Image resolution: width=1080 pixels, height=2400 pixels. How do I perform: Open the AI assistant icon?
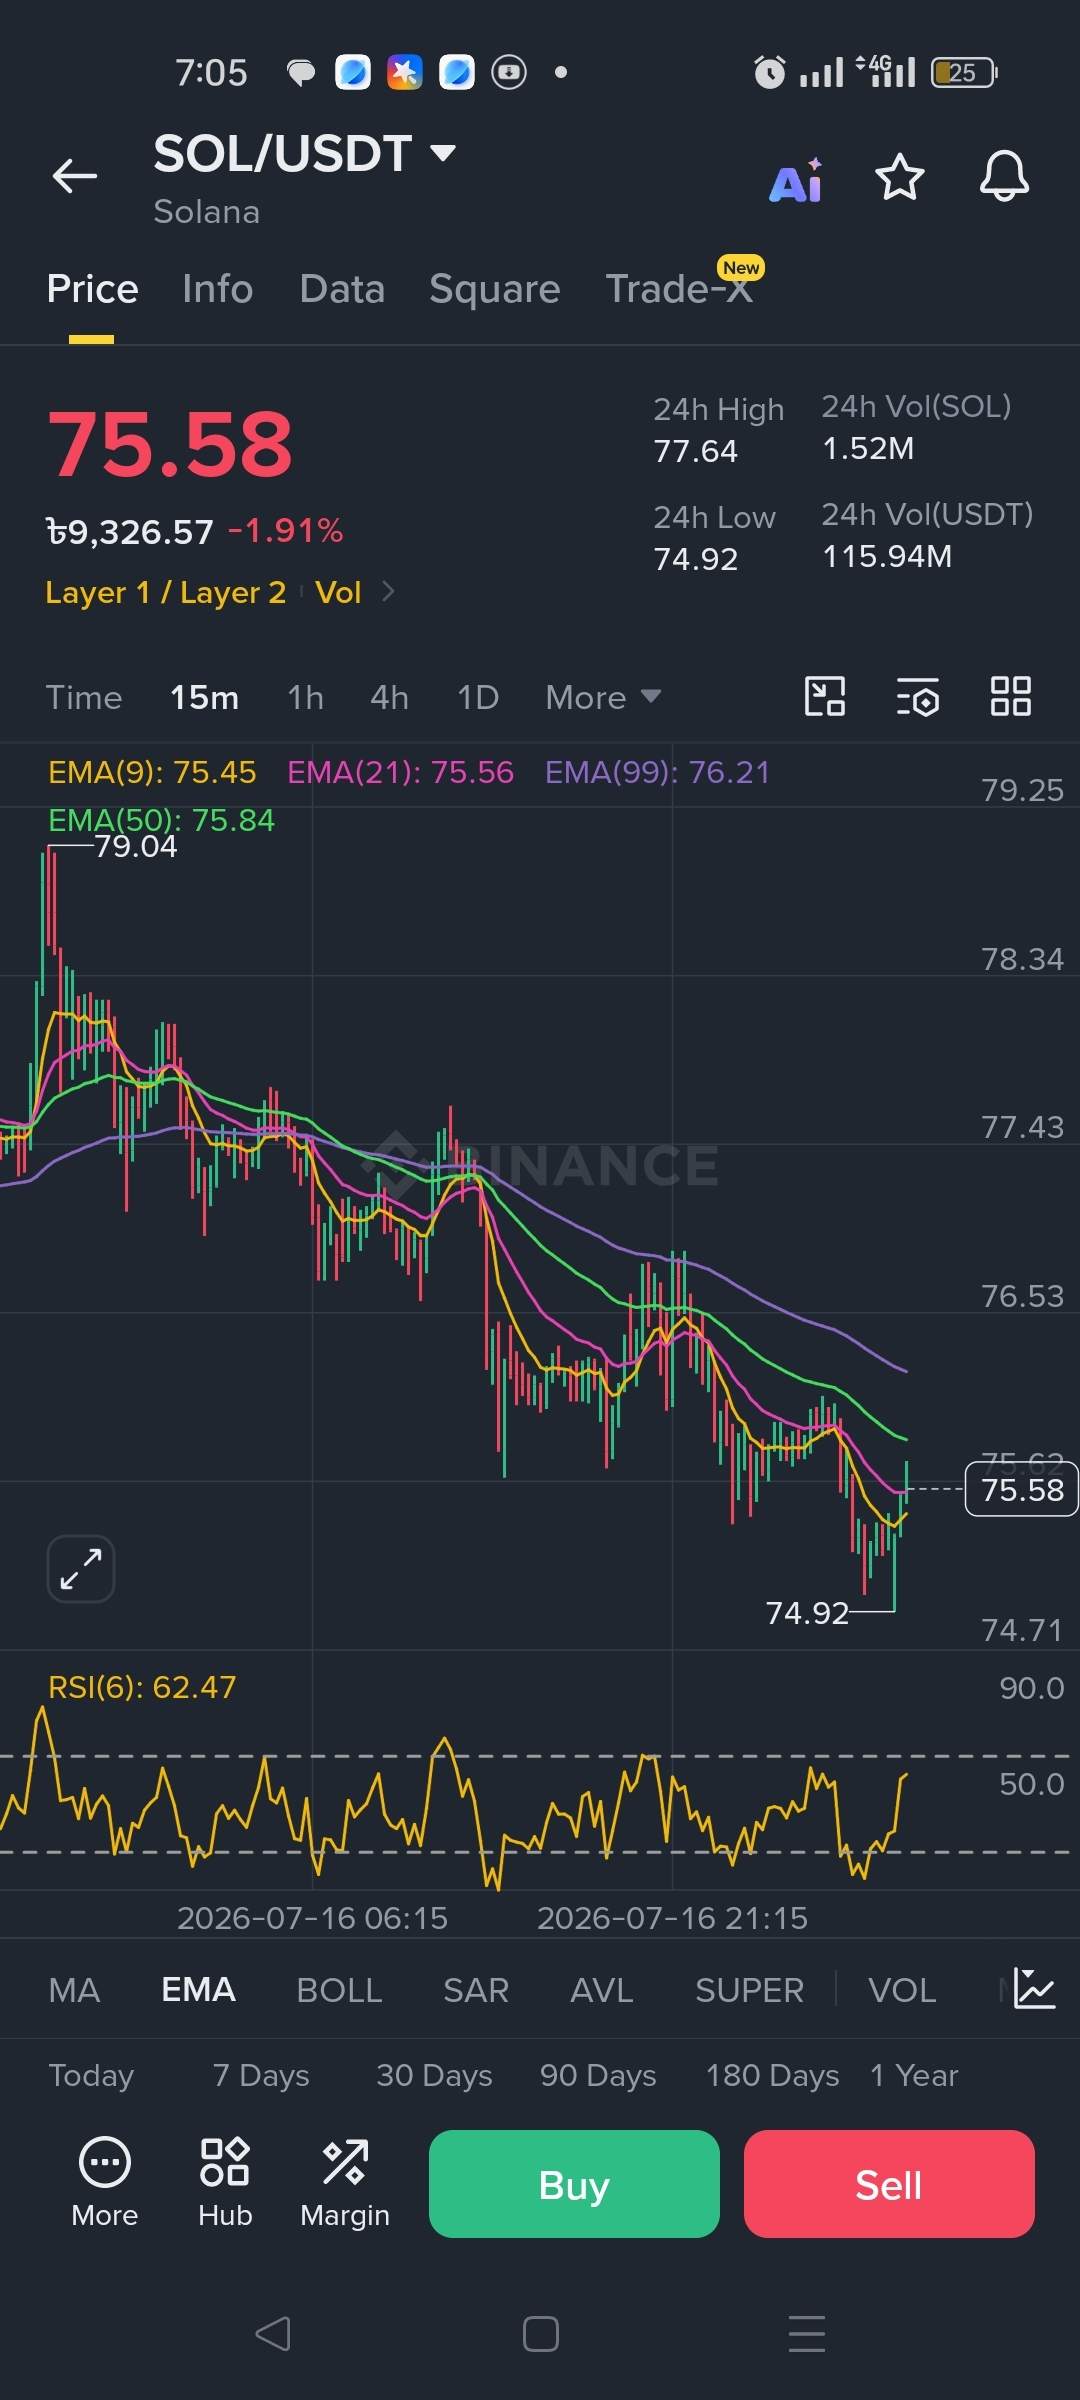(x=796, y=180)
